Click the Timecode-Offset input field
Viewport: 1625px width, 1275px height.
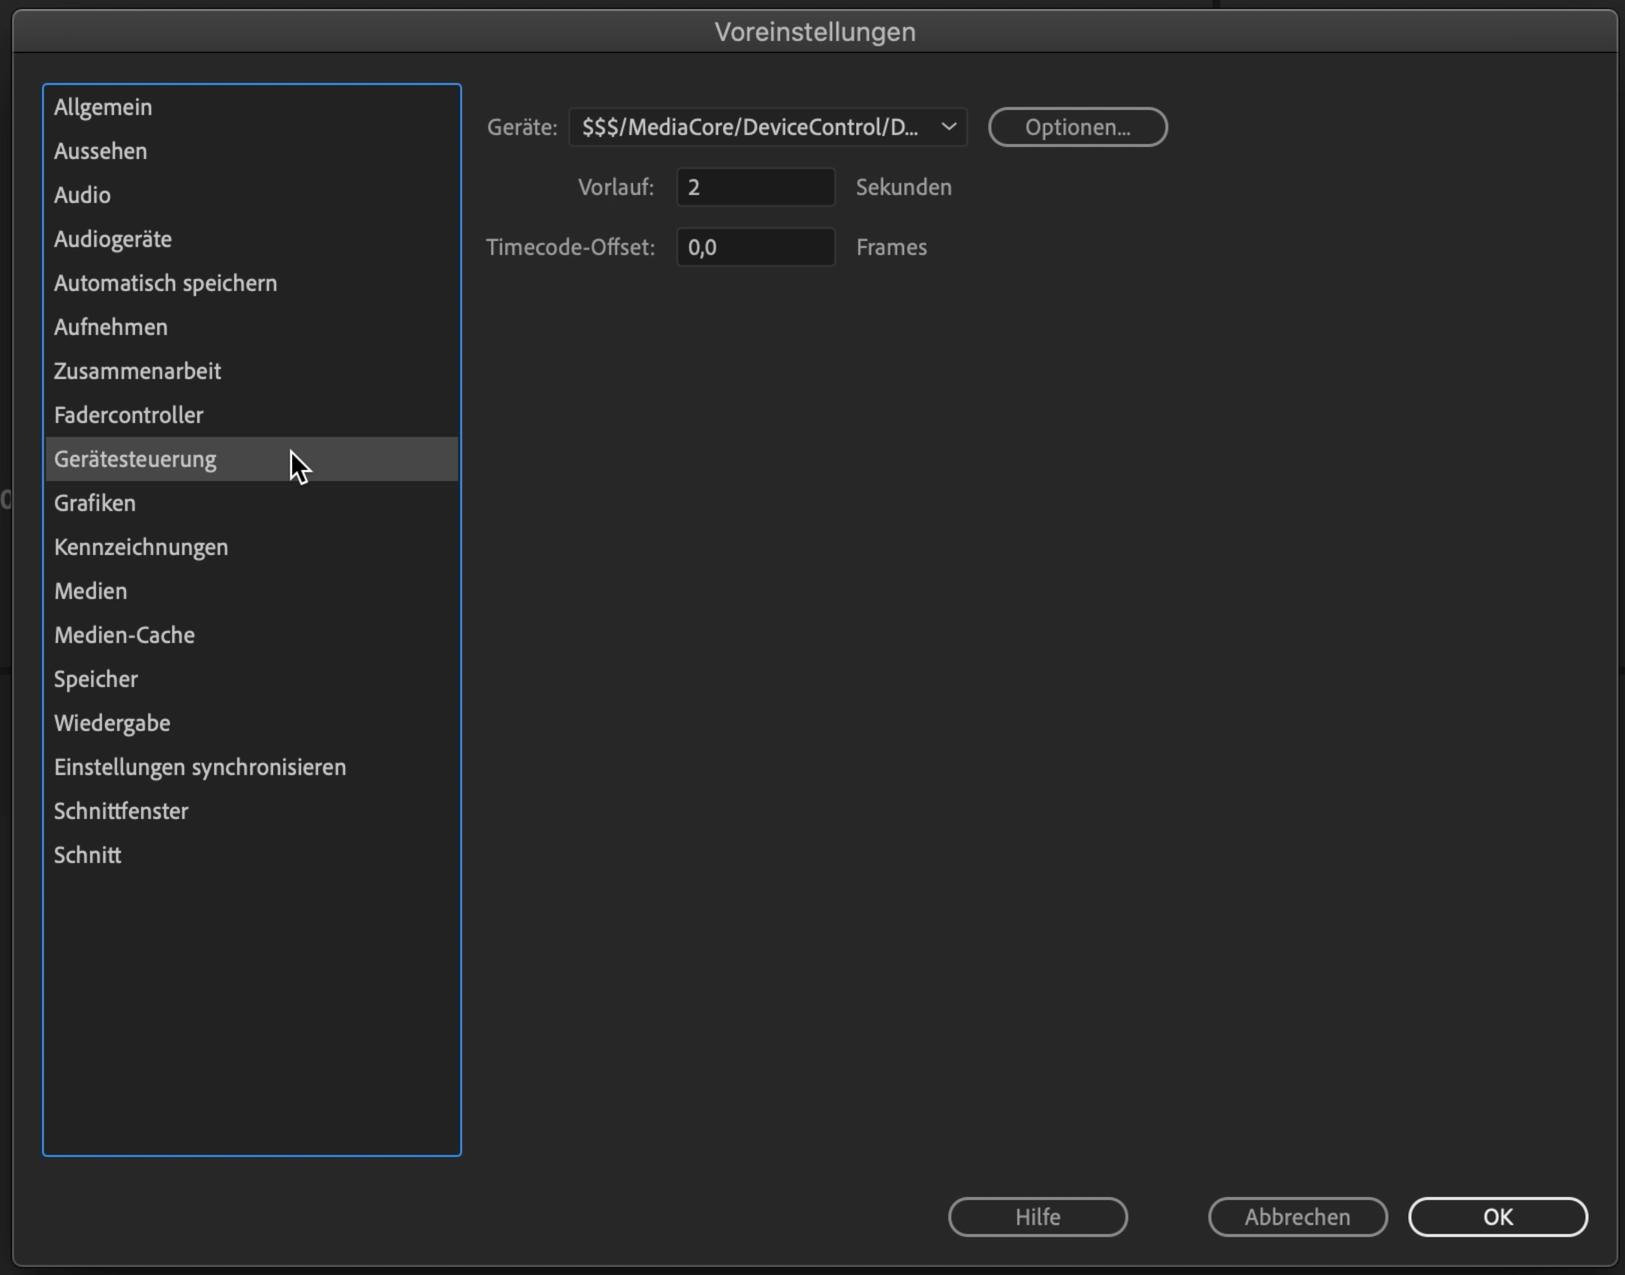tap(755, 247)
